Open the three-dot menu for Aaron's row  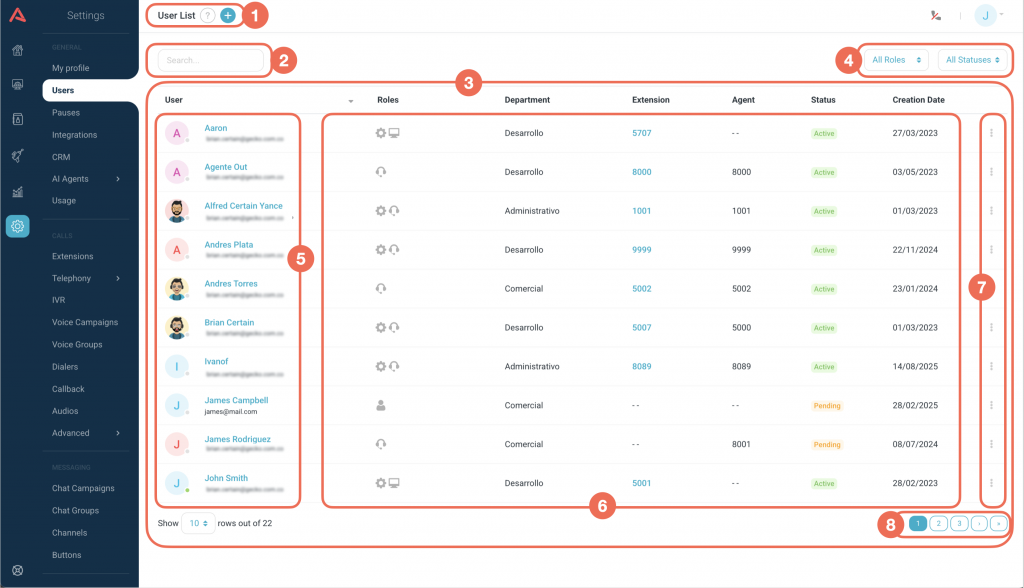(x=991, y=133)
